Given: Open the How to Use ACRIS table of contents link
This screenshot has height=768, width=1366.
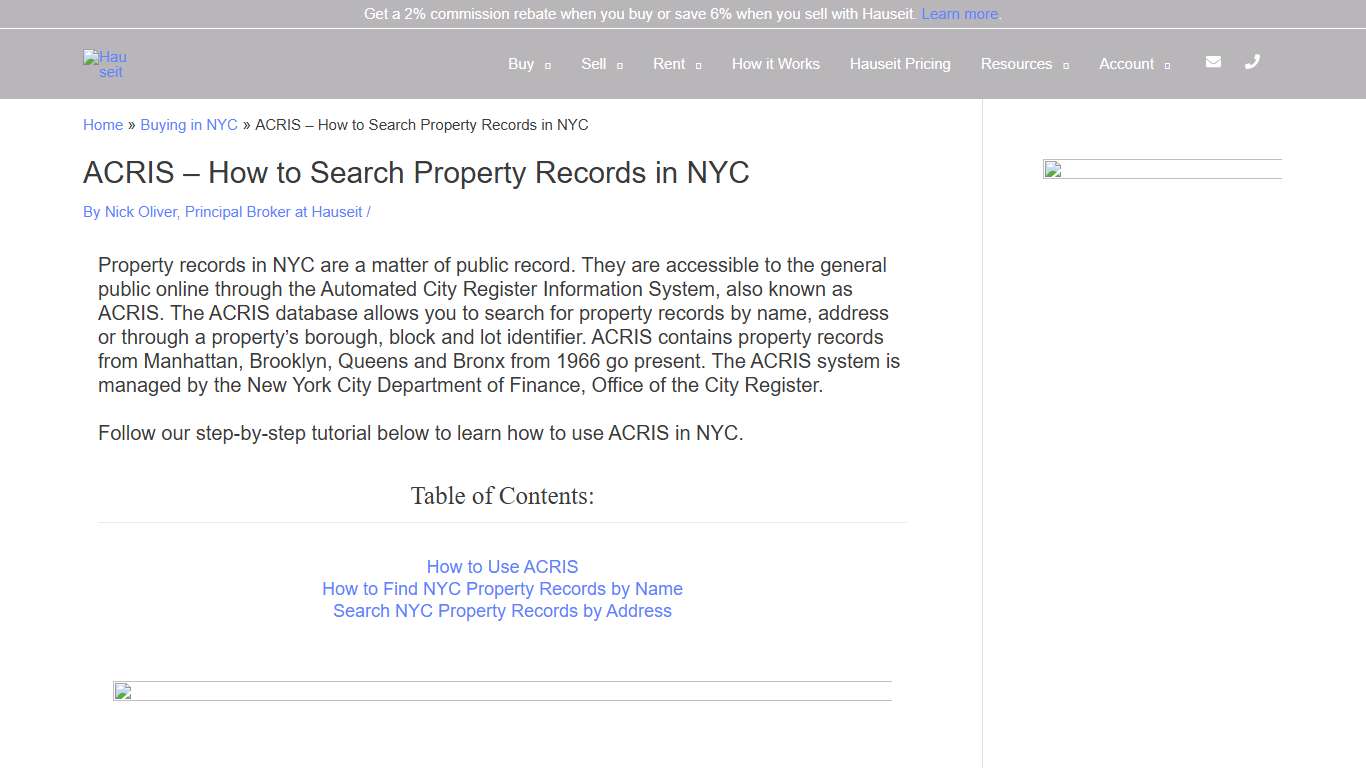Looking at the screenshot, I should click(502, 566).
